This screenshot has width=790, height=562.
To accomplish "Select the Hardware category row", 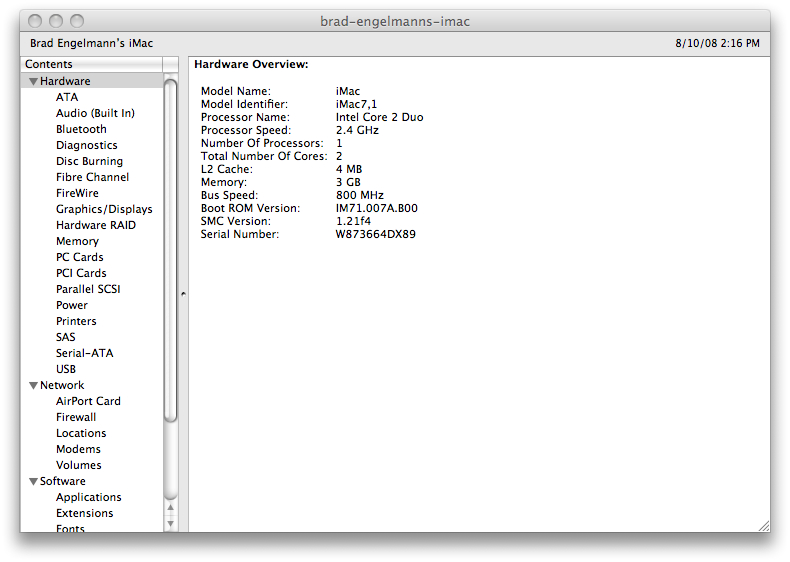I will point(92,81).
